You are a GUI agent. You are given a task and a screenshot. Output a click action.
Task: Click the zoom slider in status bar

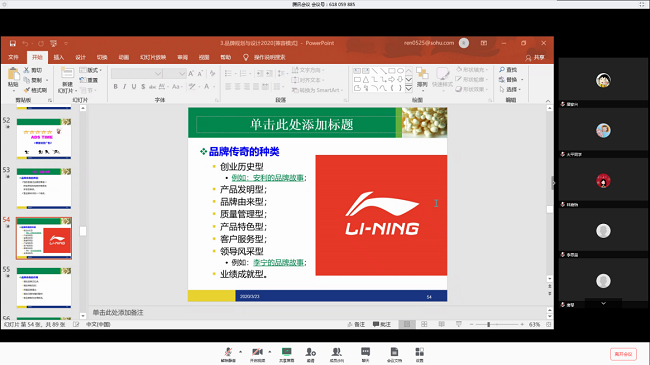click(x=497, y=324)
